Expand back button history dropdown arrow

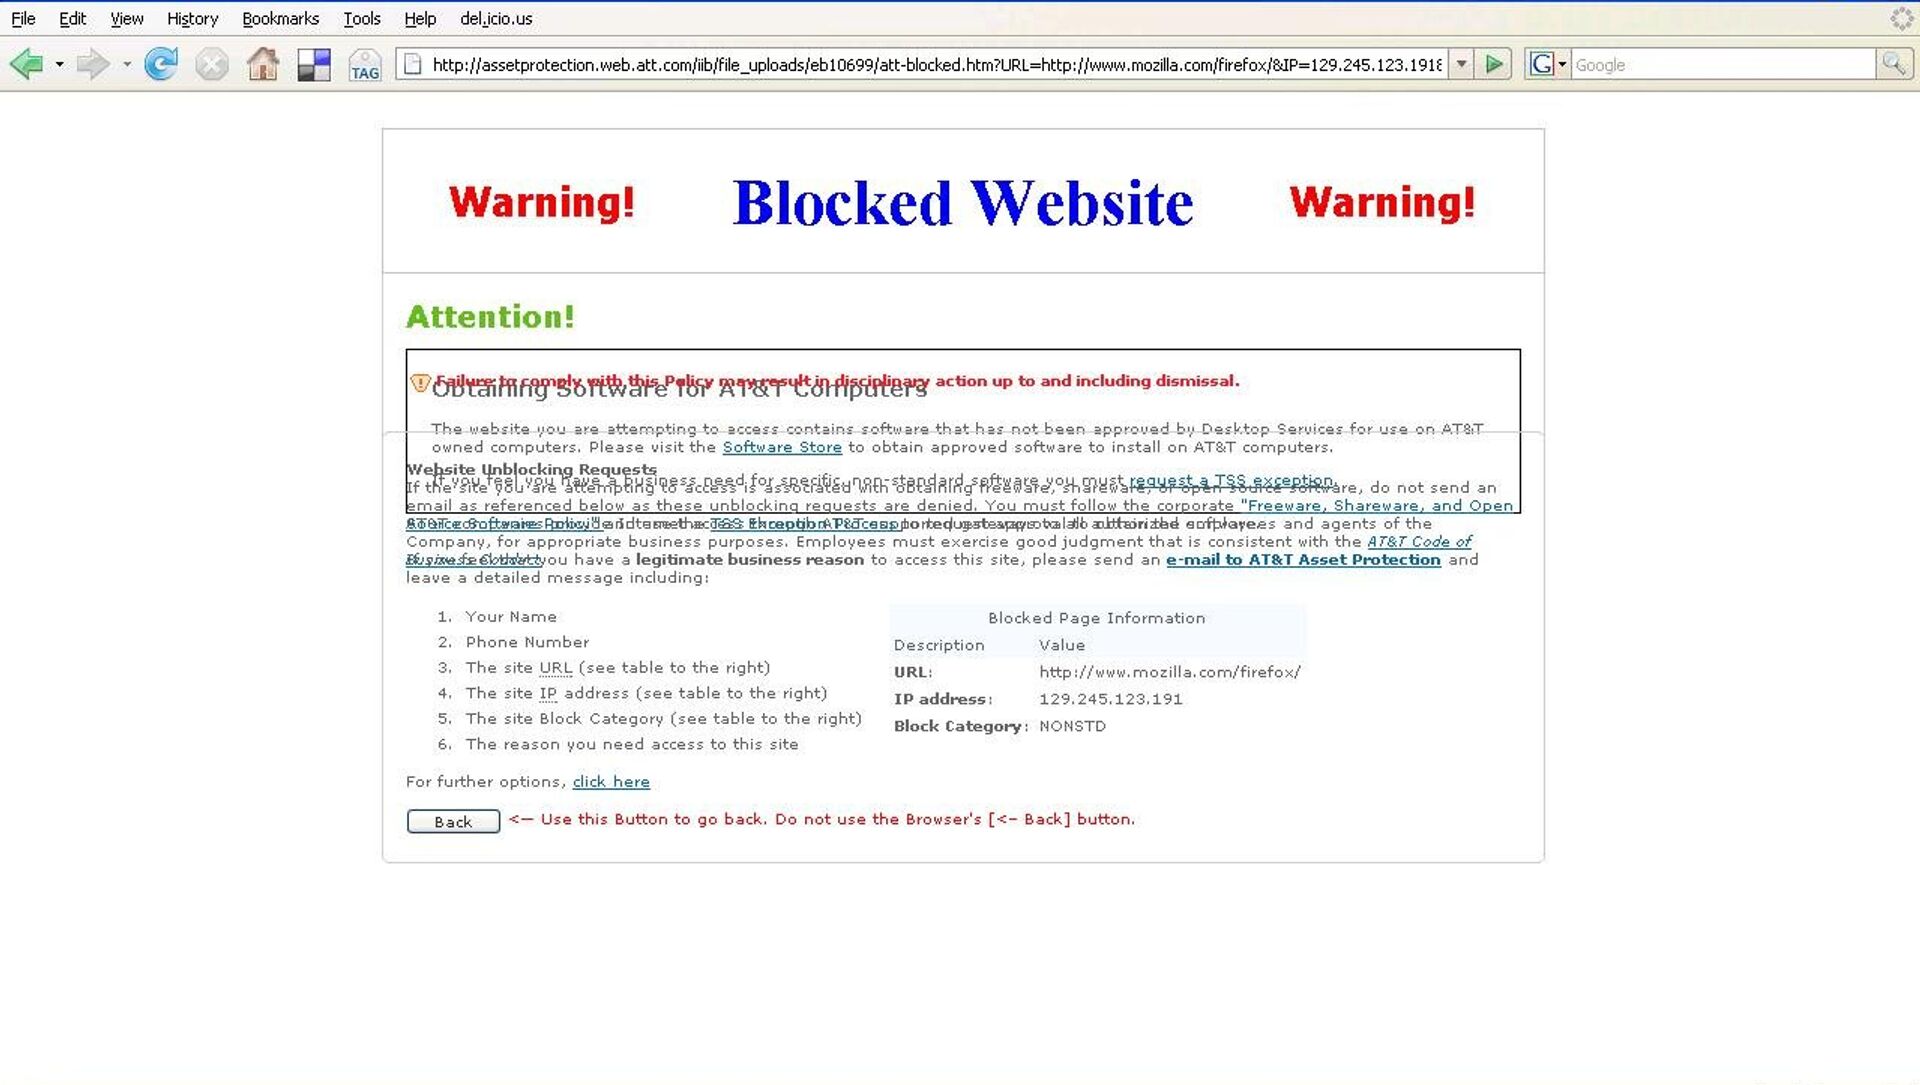pos(60,65)
